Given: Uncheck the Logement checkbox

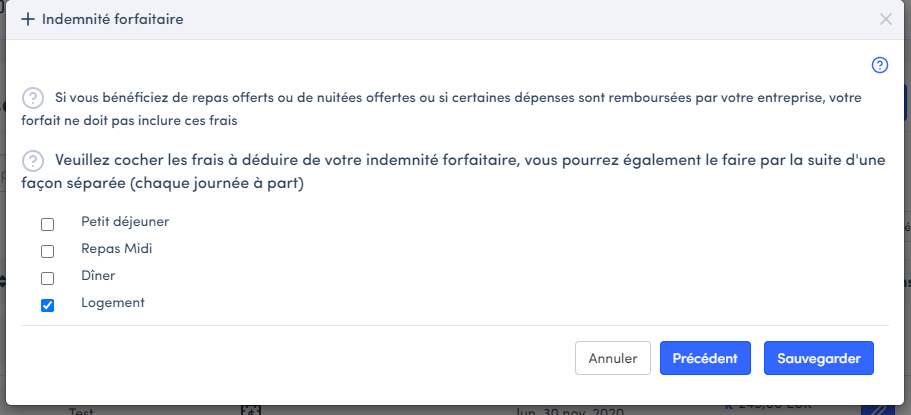Looking at the screenshot, I should coord(47,305).
